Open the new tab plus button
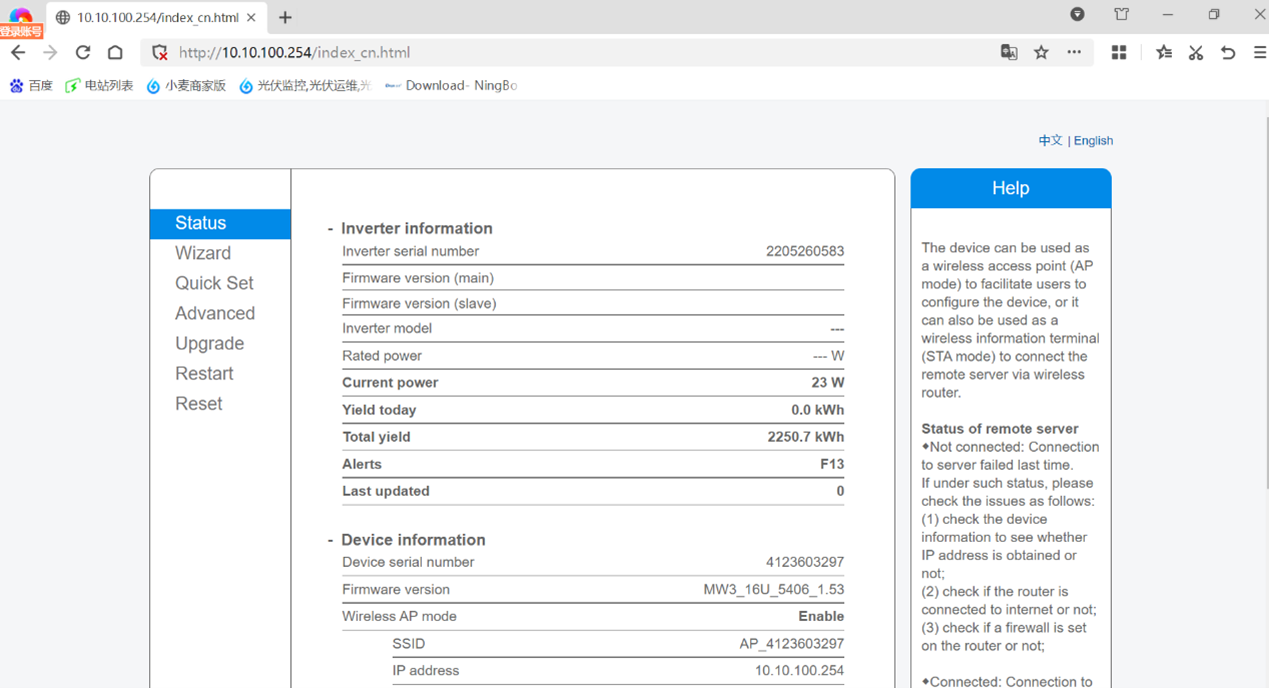The width and height of the screenshot is (1269, 688). [x=285, y=18]
